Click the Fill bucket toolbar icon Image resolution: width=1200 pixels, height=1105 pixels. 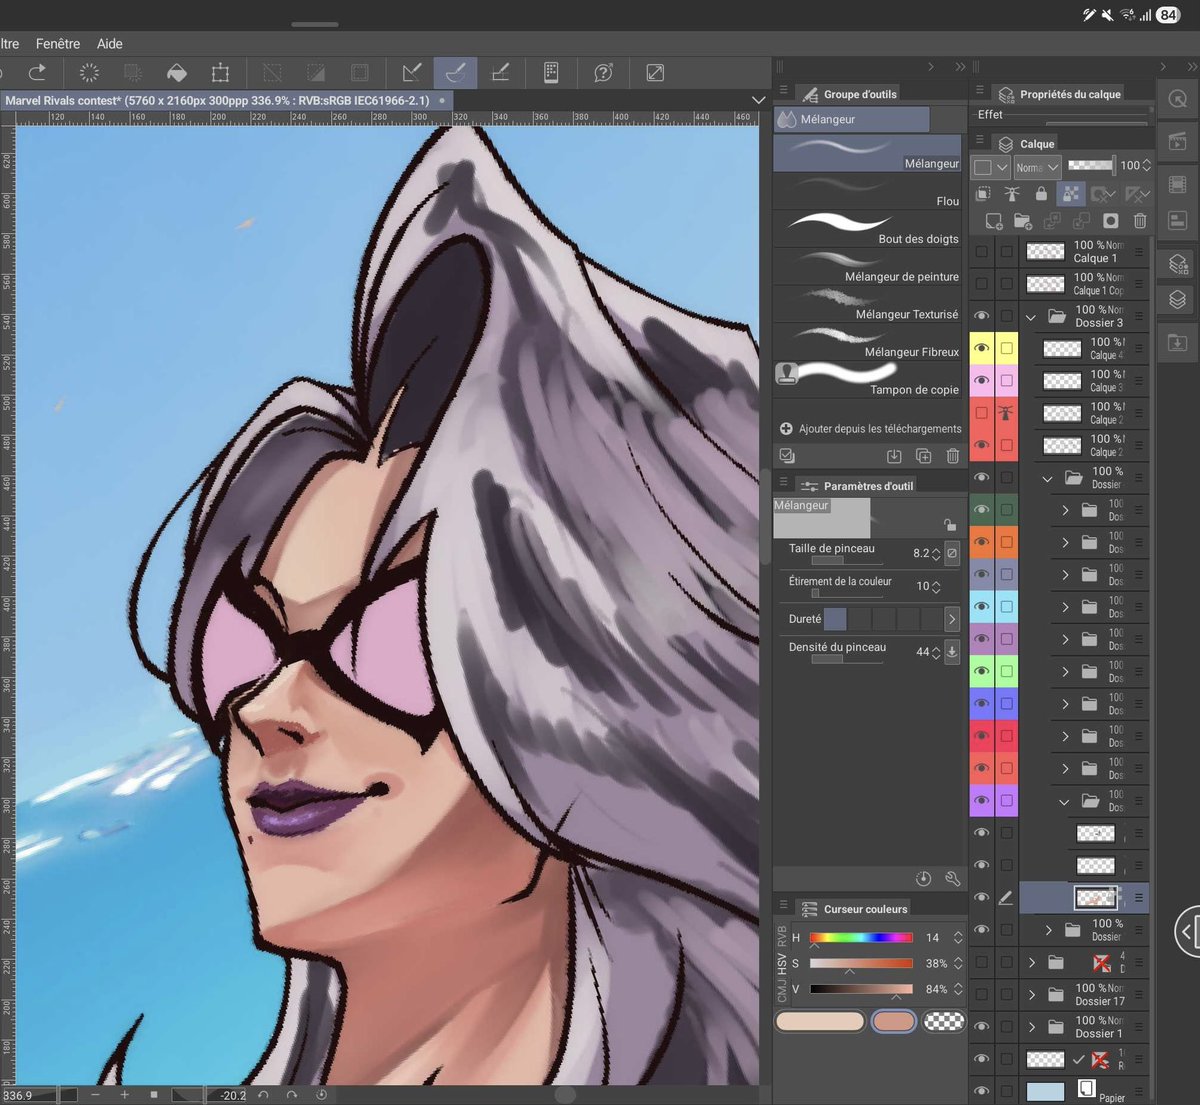coord(176,72)
